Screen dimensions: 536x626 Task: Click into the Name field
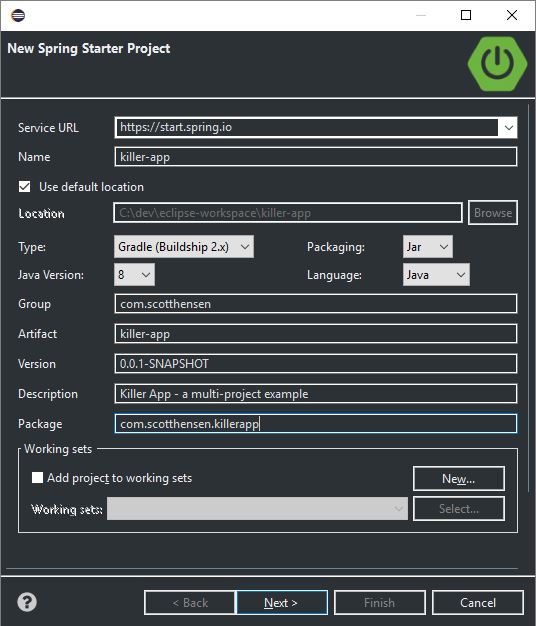[x=316, y=157]
